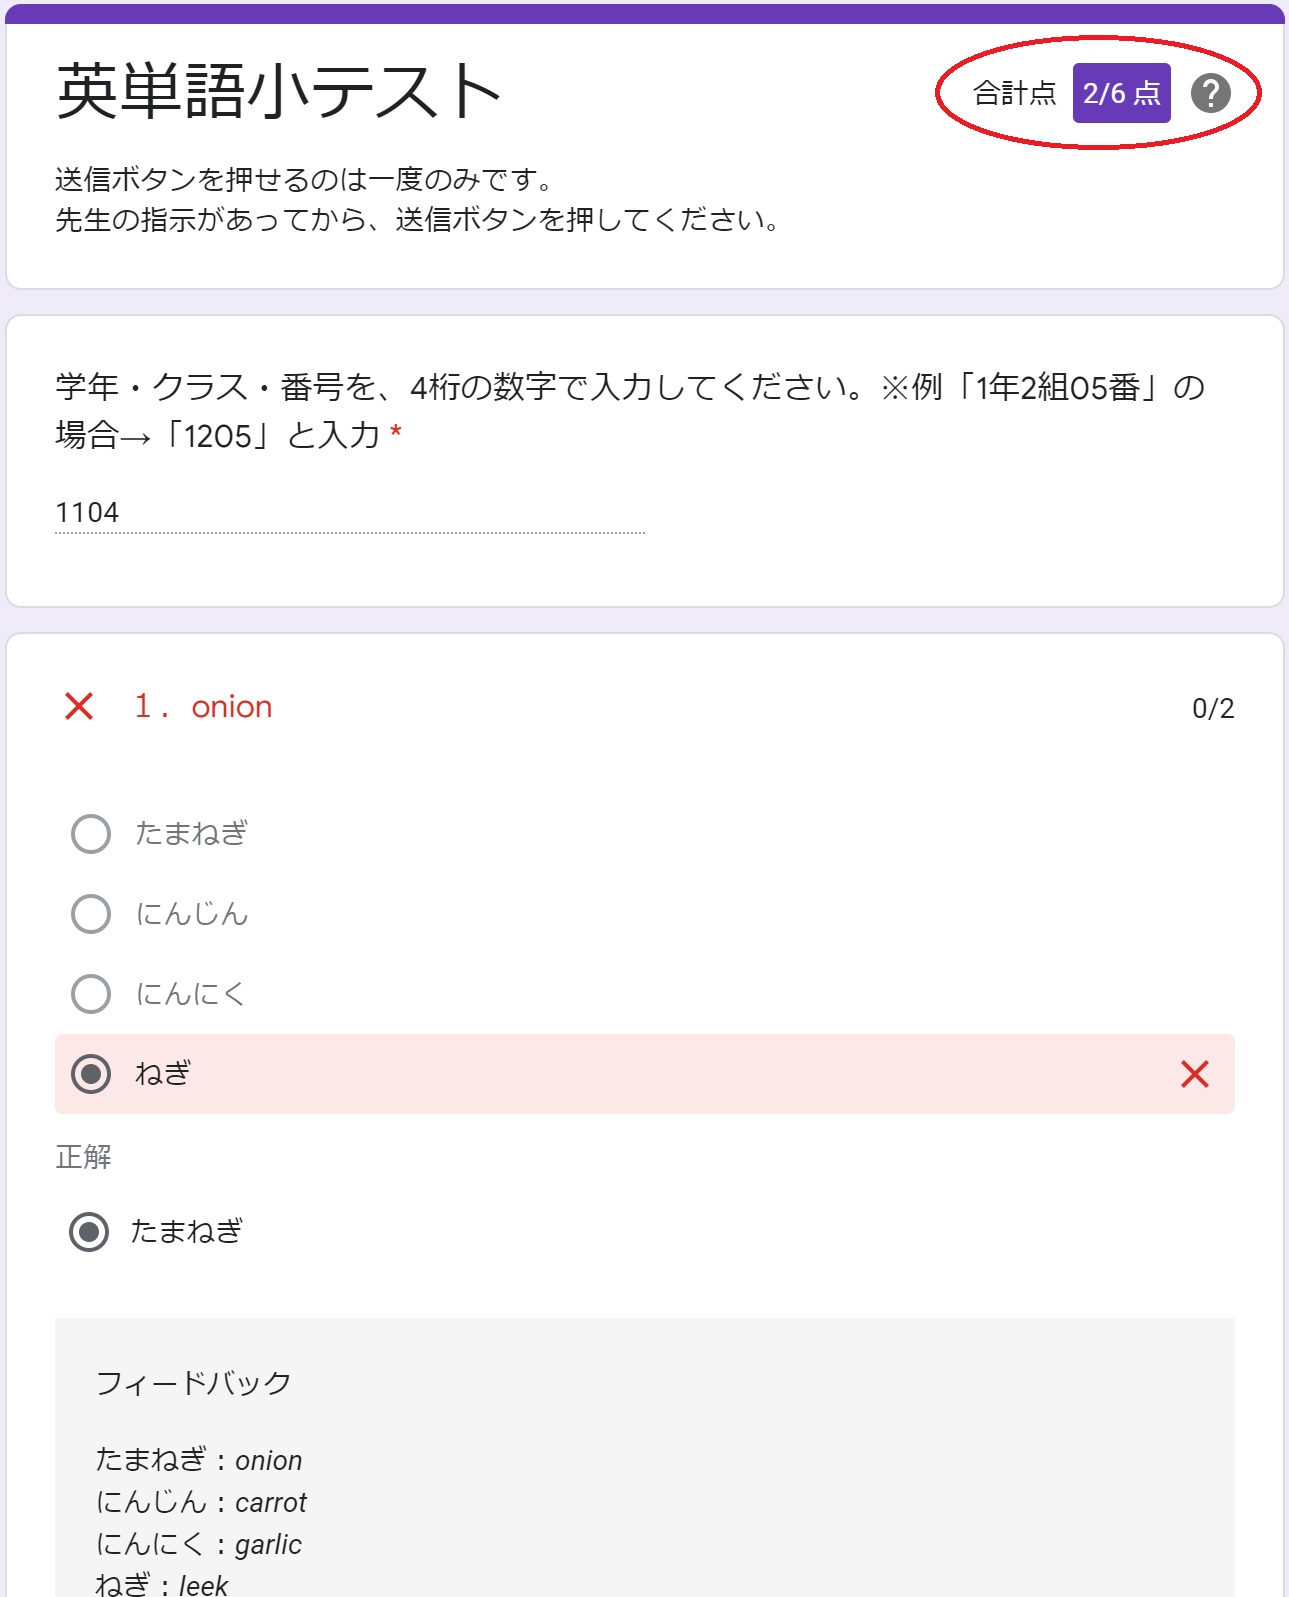The image size is (1289, 1597).
Task: Click the help question mark icon
Action: click(1210, 93)
